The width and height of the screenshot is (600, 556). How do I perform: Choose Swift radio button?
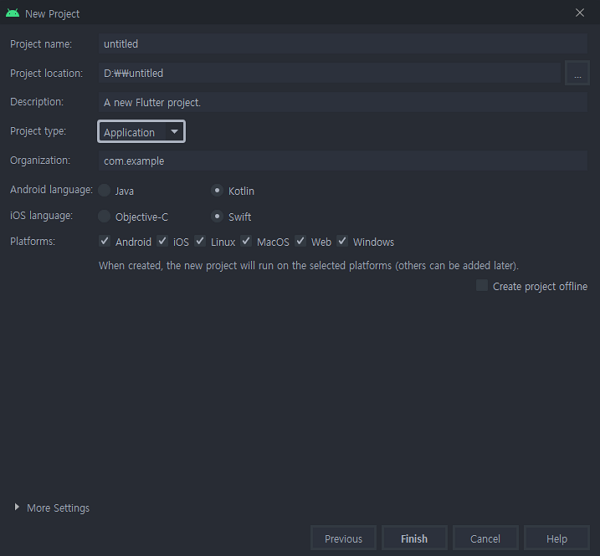[217, 216]
